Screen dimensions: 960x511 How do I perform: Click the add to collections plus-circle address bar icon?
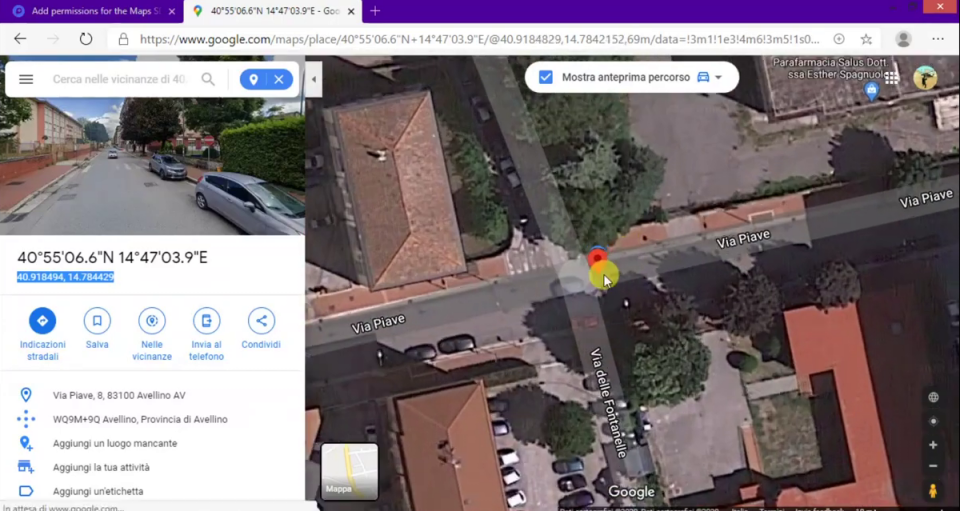[x=839, y=39]
